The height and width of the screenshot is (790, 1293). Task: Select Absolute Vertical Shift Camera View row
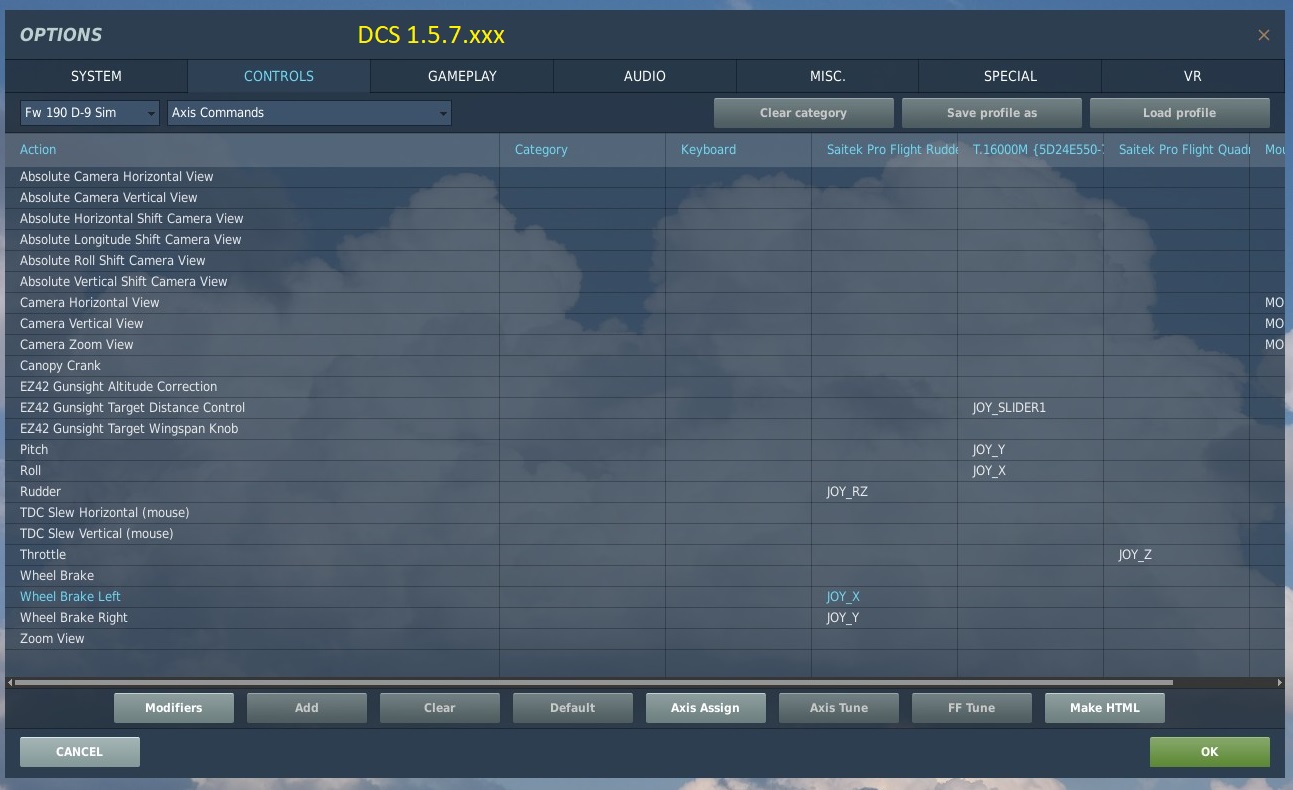click(644, 282)
